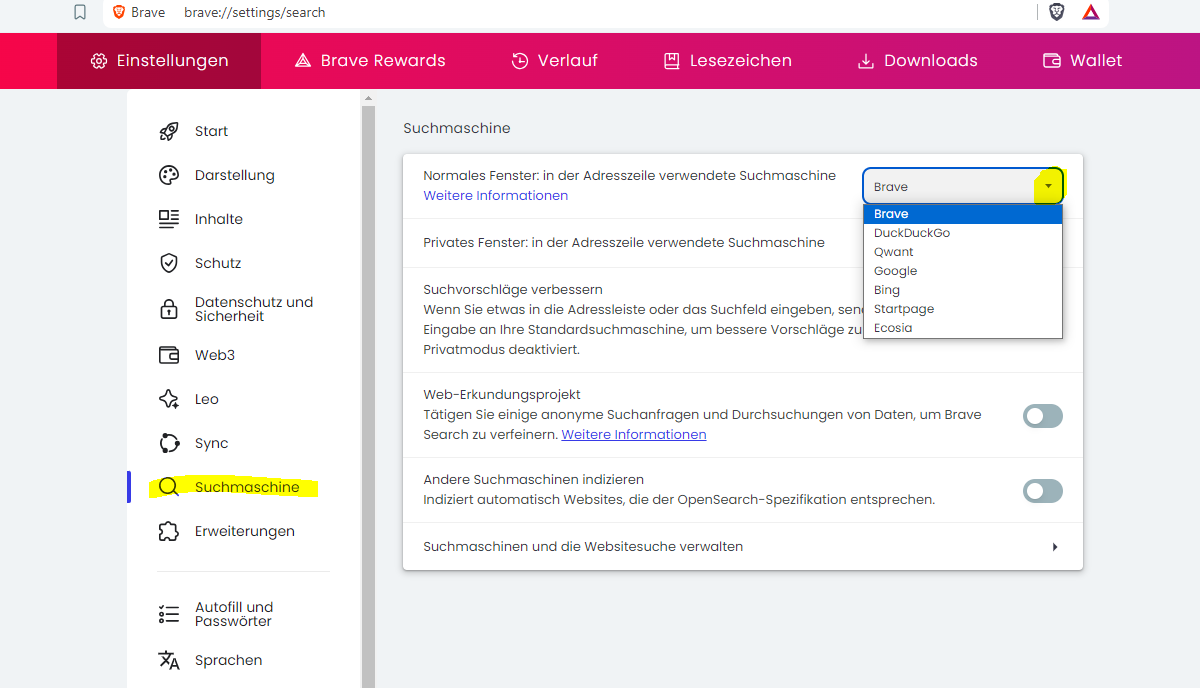This screenshot has height=688, width=1200.
Task: Click the lock icon for Datenschutz und Sicherheit
Action: tap(169, 309)
